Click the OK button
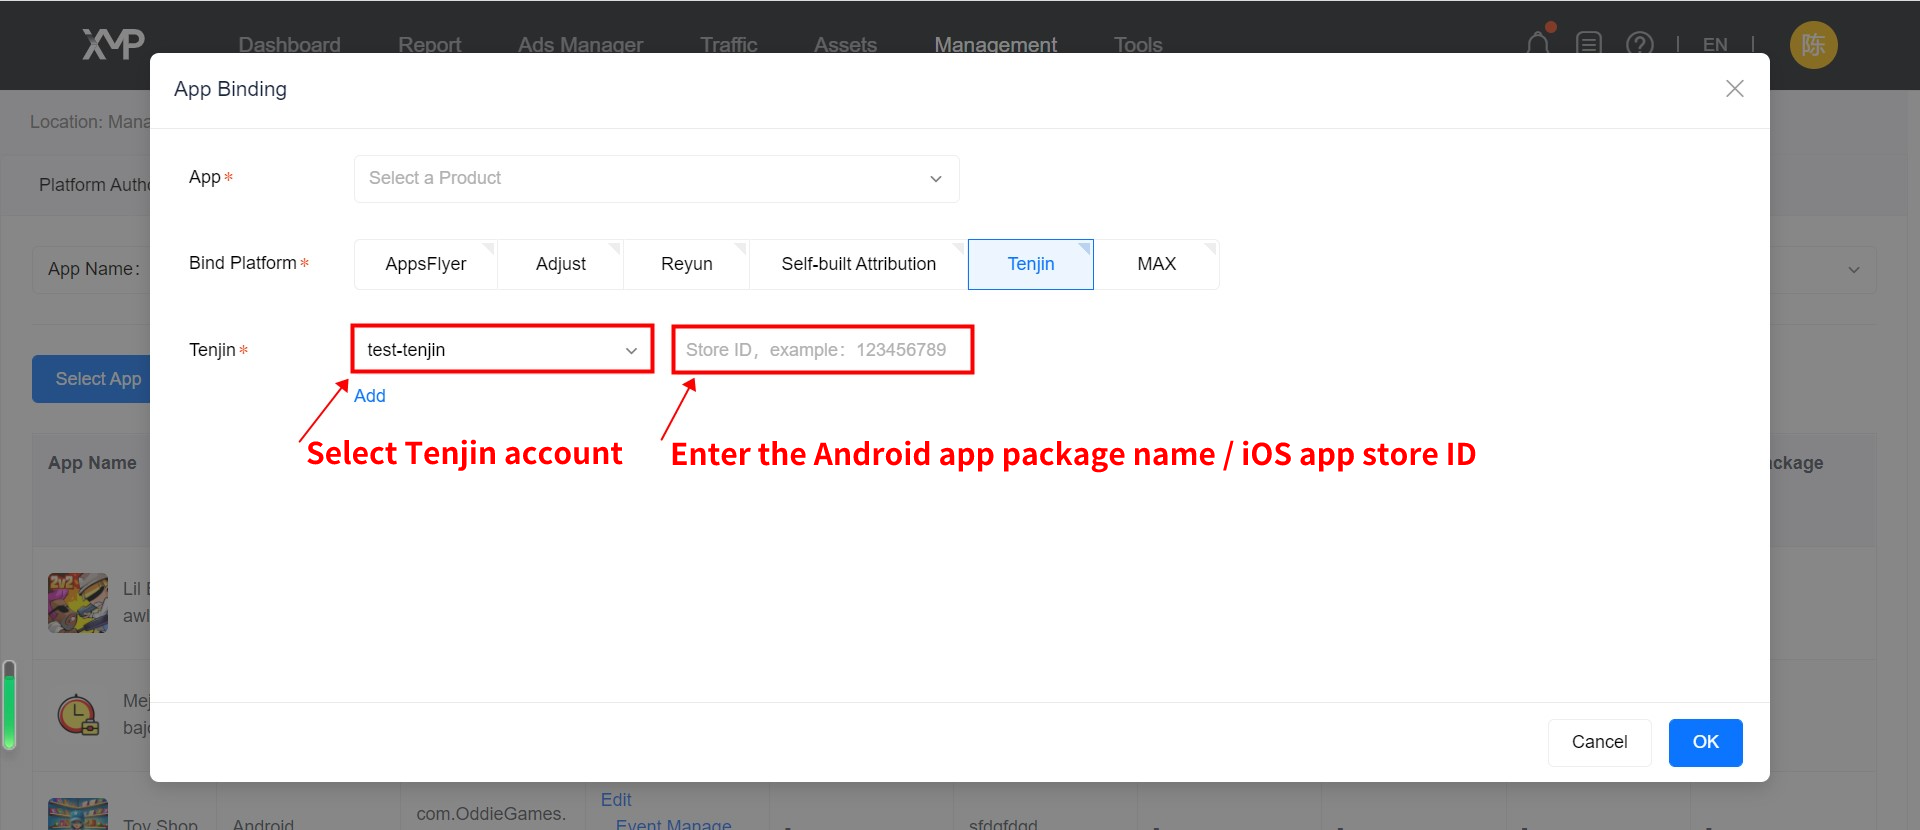Screen dimensions: 1920x830 click(1706, 742)
